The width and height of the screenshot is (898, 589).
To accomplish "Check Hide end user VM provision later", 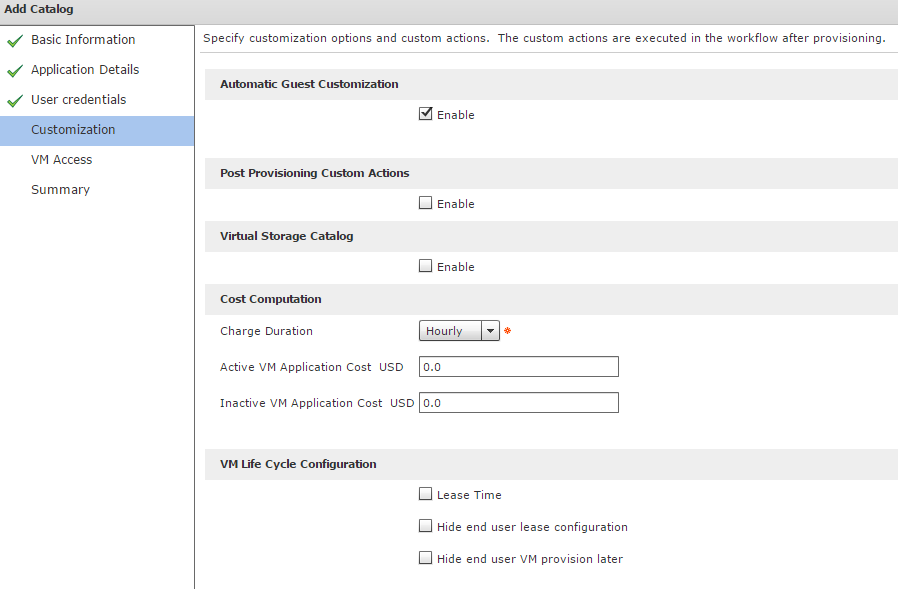I will 426,558.
